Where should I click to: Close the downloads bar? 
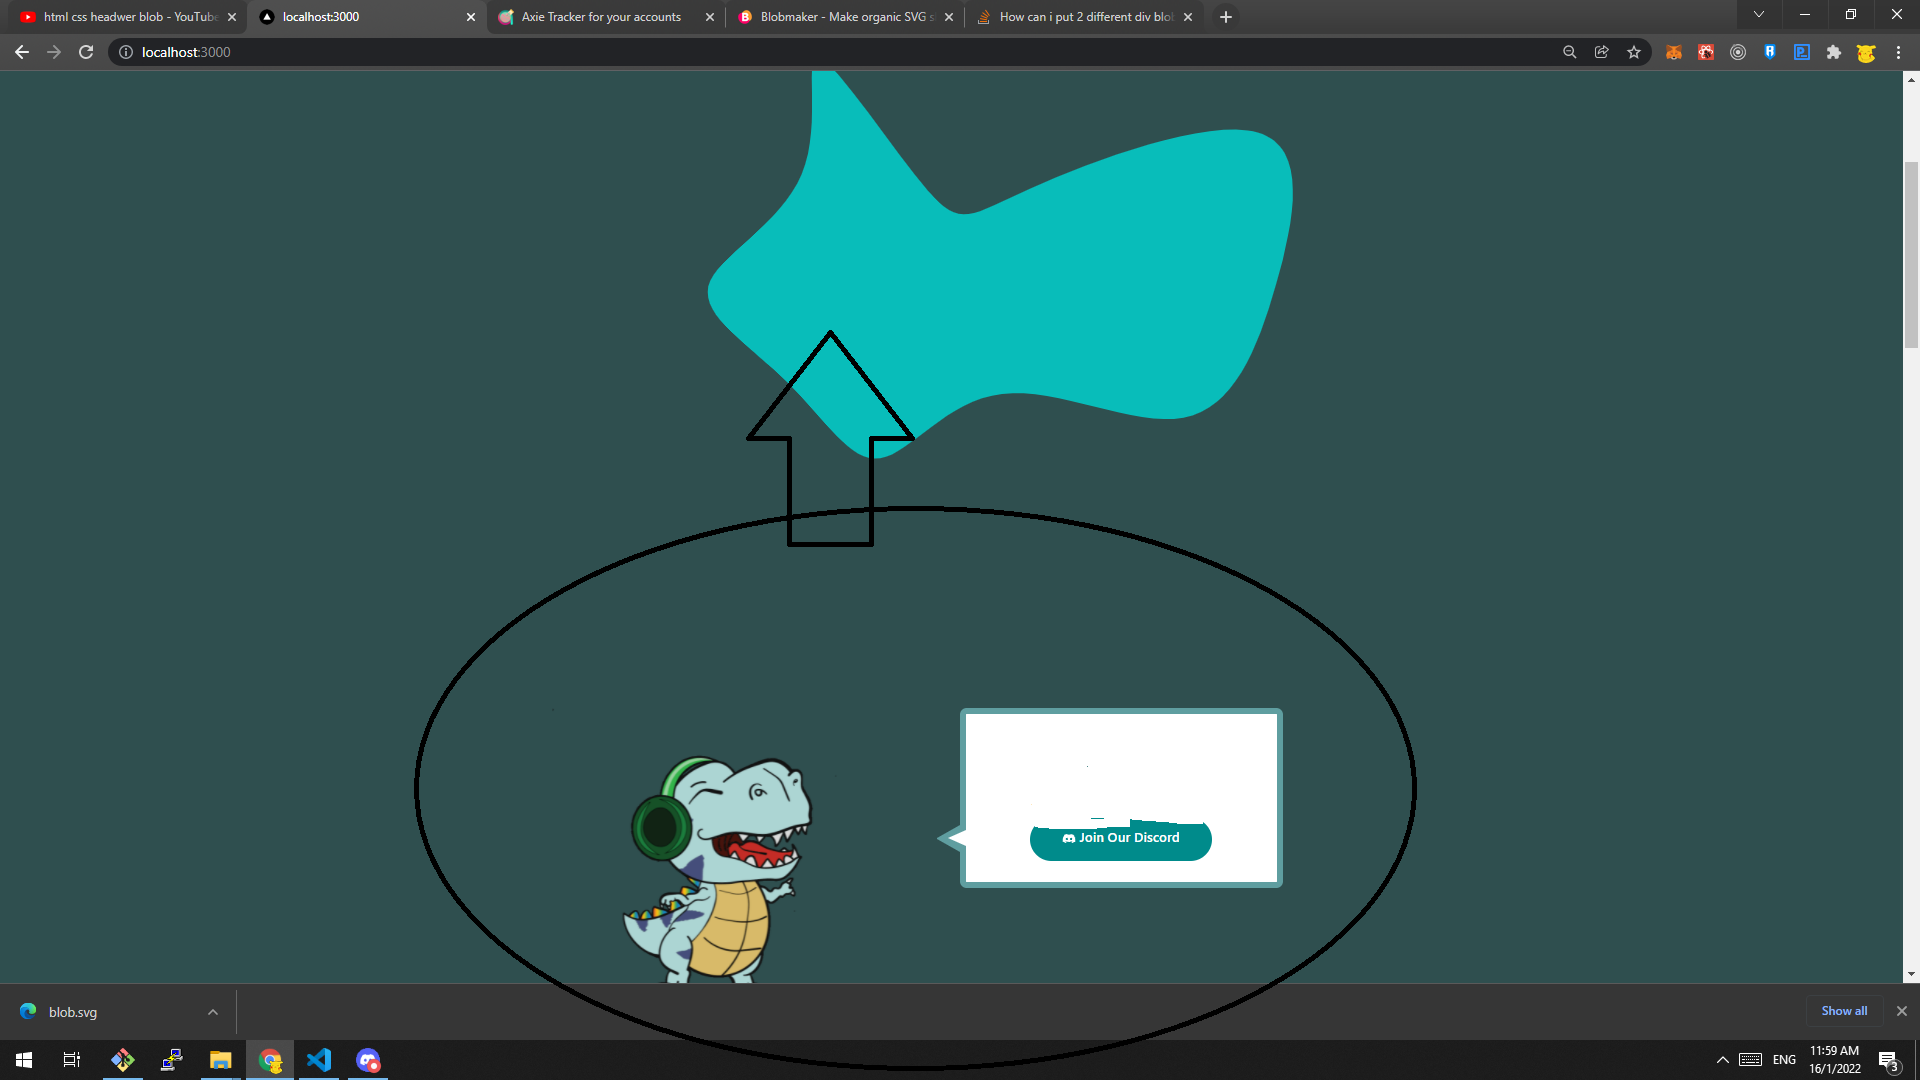pyautogui.click(x=1902, y=1011)
